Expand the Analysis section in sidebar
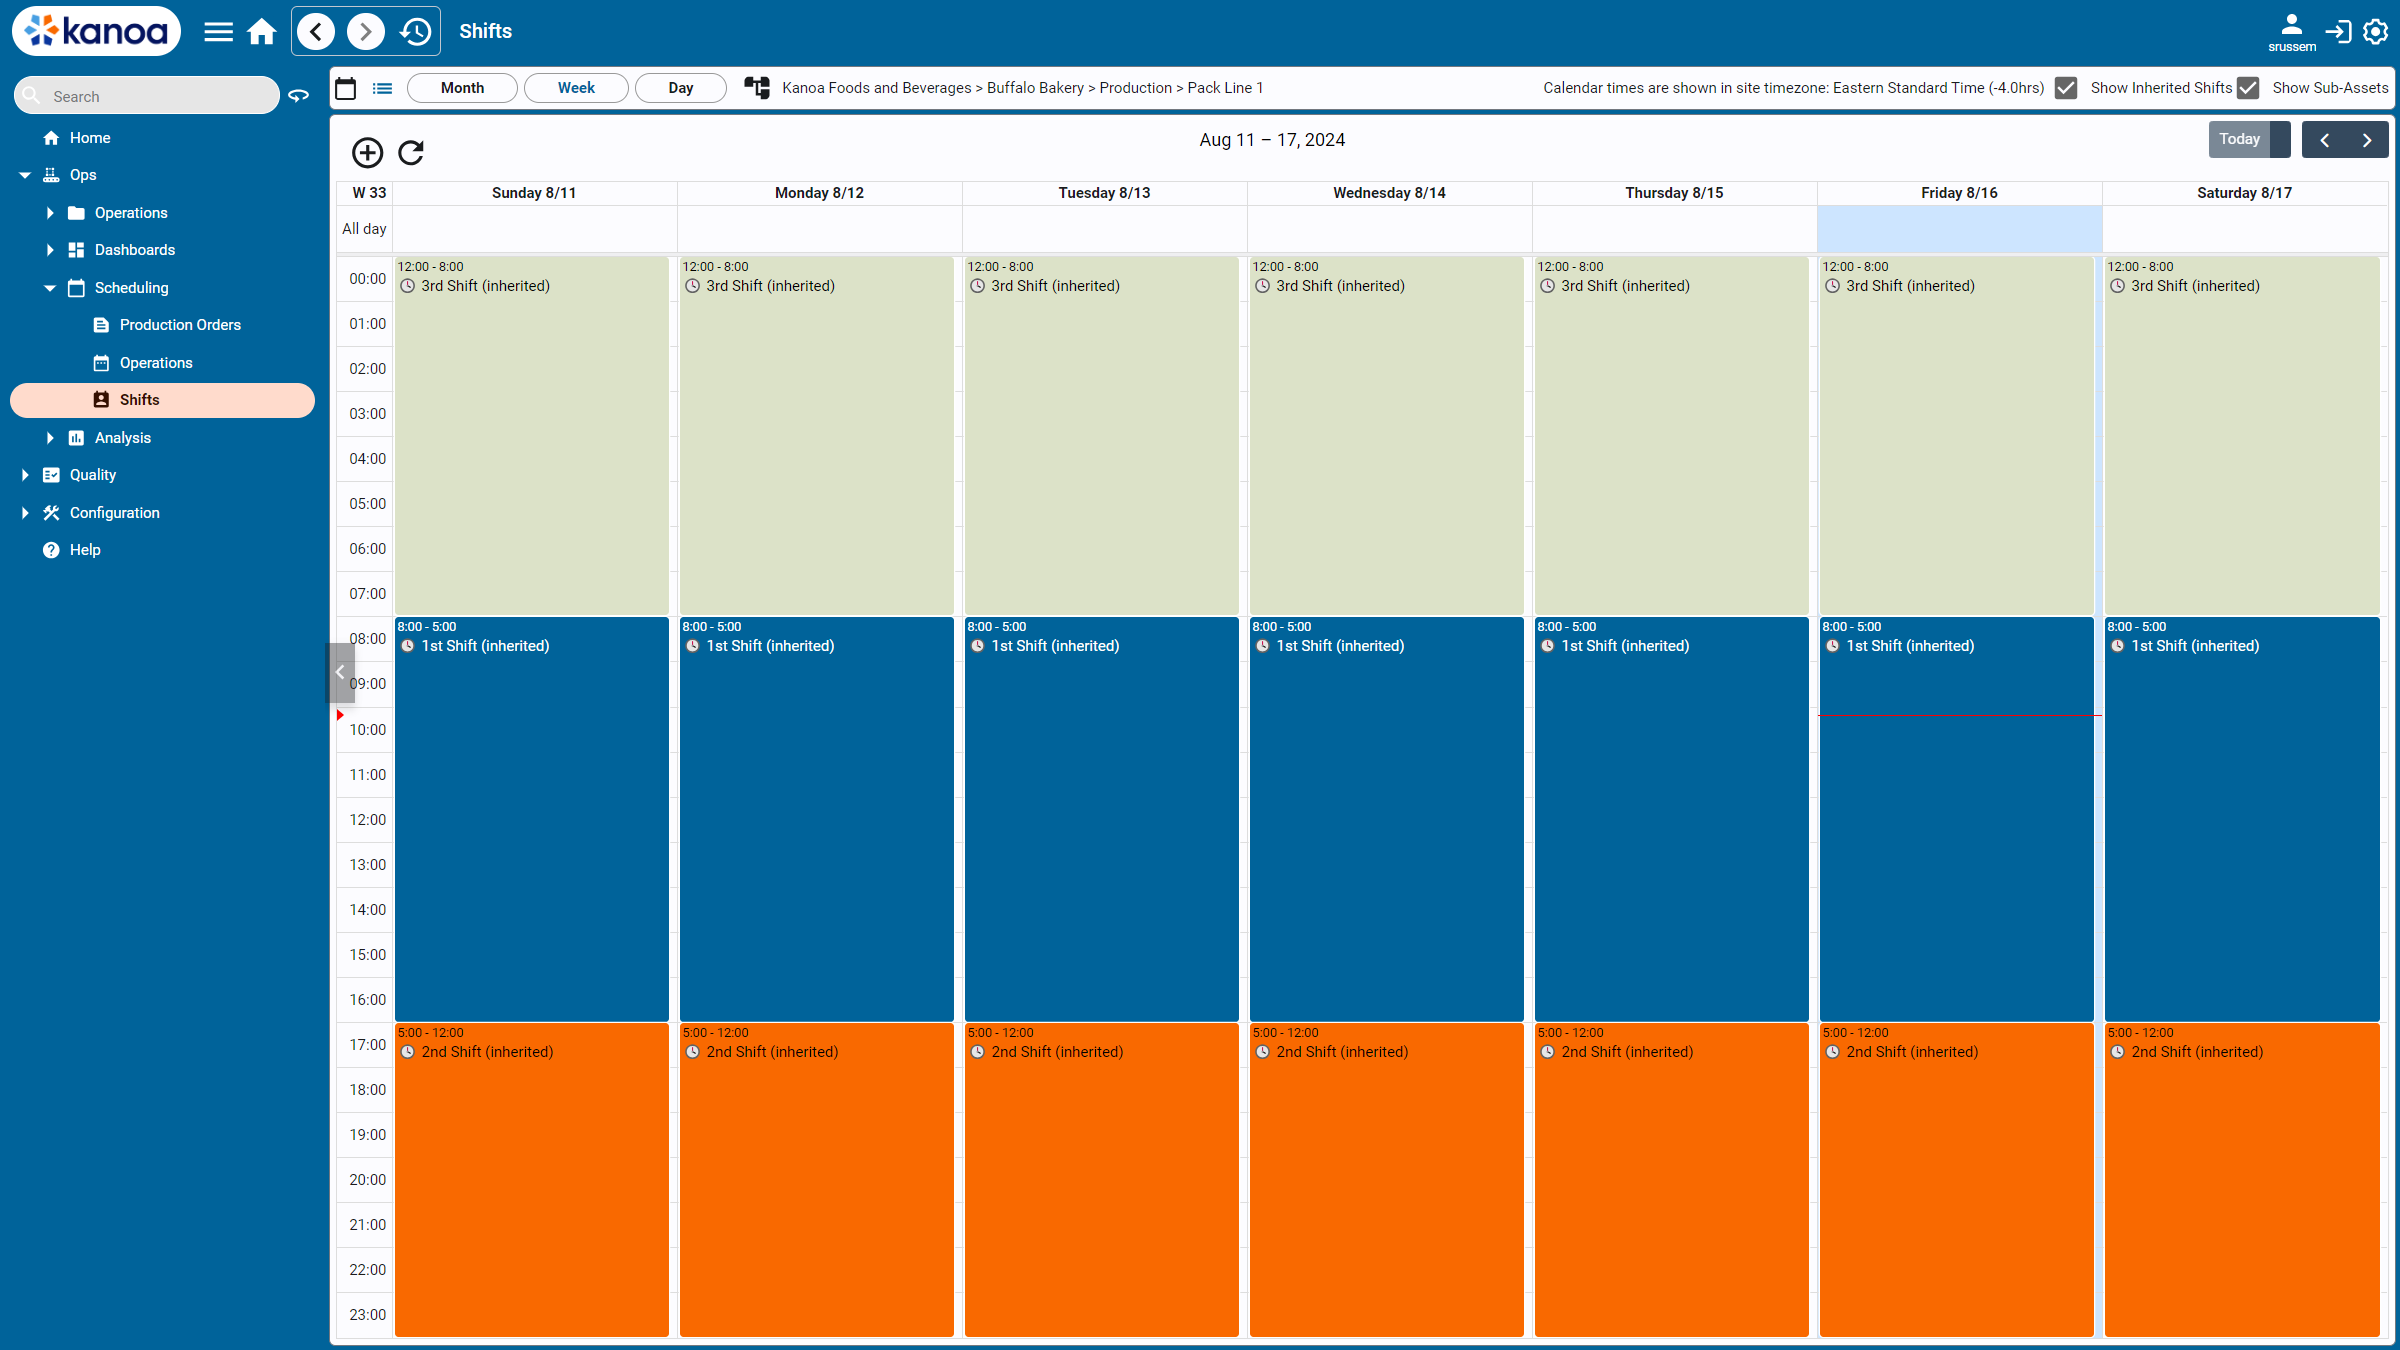Image resolution: width=2400 pixels, height=1350 pixels. coord(49,437)
